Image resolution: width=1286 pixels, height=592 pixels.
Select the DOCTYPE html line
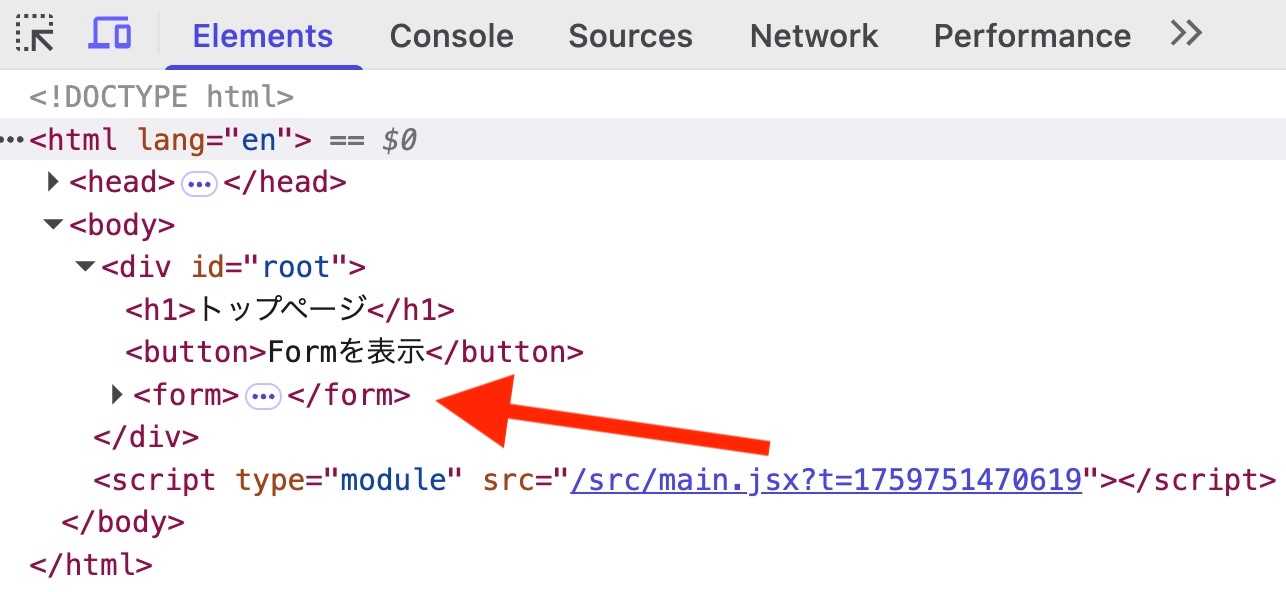coord(161,97)
